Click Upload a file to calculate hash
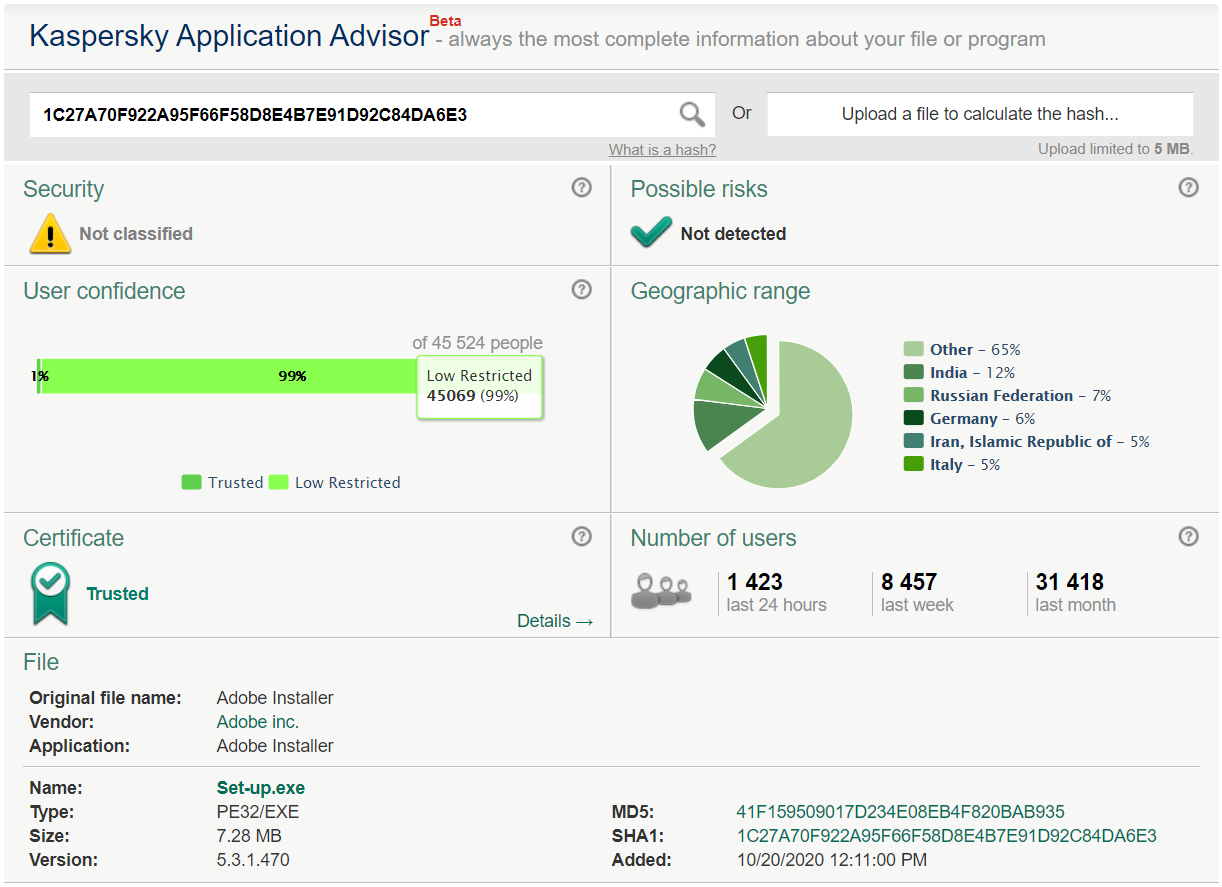The height and width of the screenshot is (887, 1222). pyautogui.click(x=979, y=114)
